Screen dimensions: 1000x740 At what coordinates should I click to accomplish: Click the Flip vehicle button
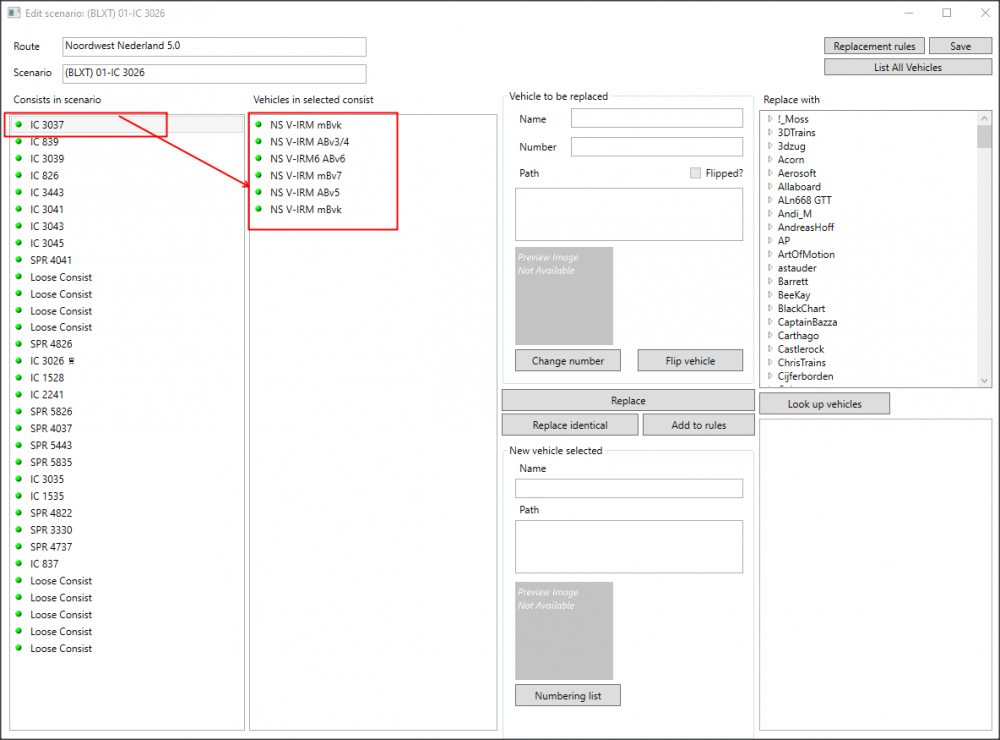click(x=690, y=361)
